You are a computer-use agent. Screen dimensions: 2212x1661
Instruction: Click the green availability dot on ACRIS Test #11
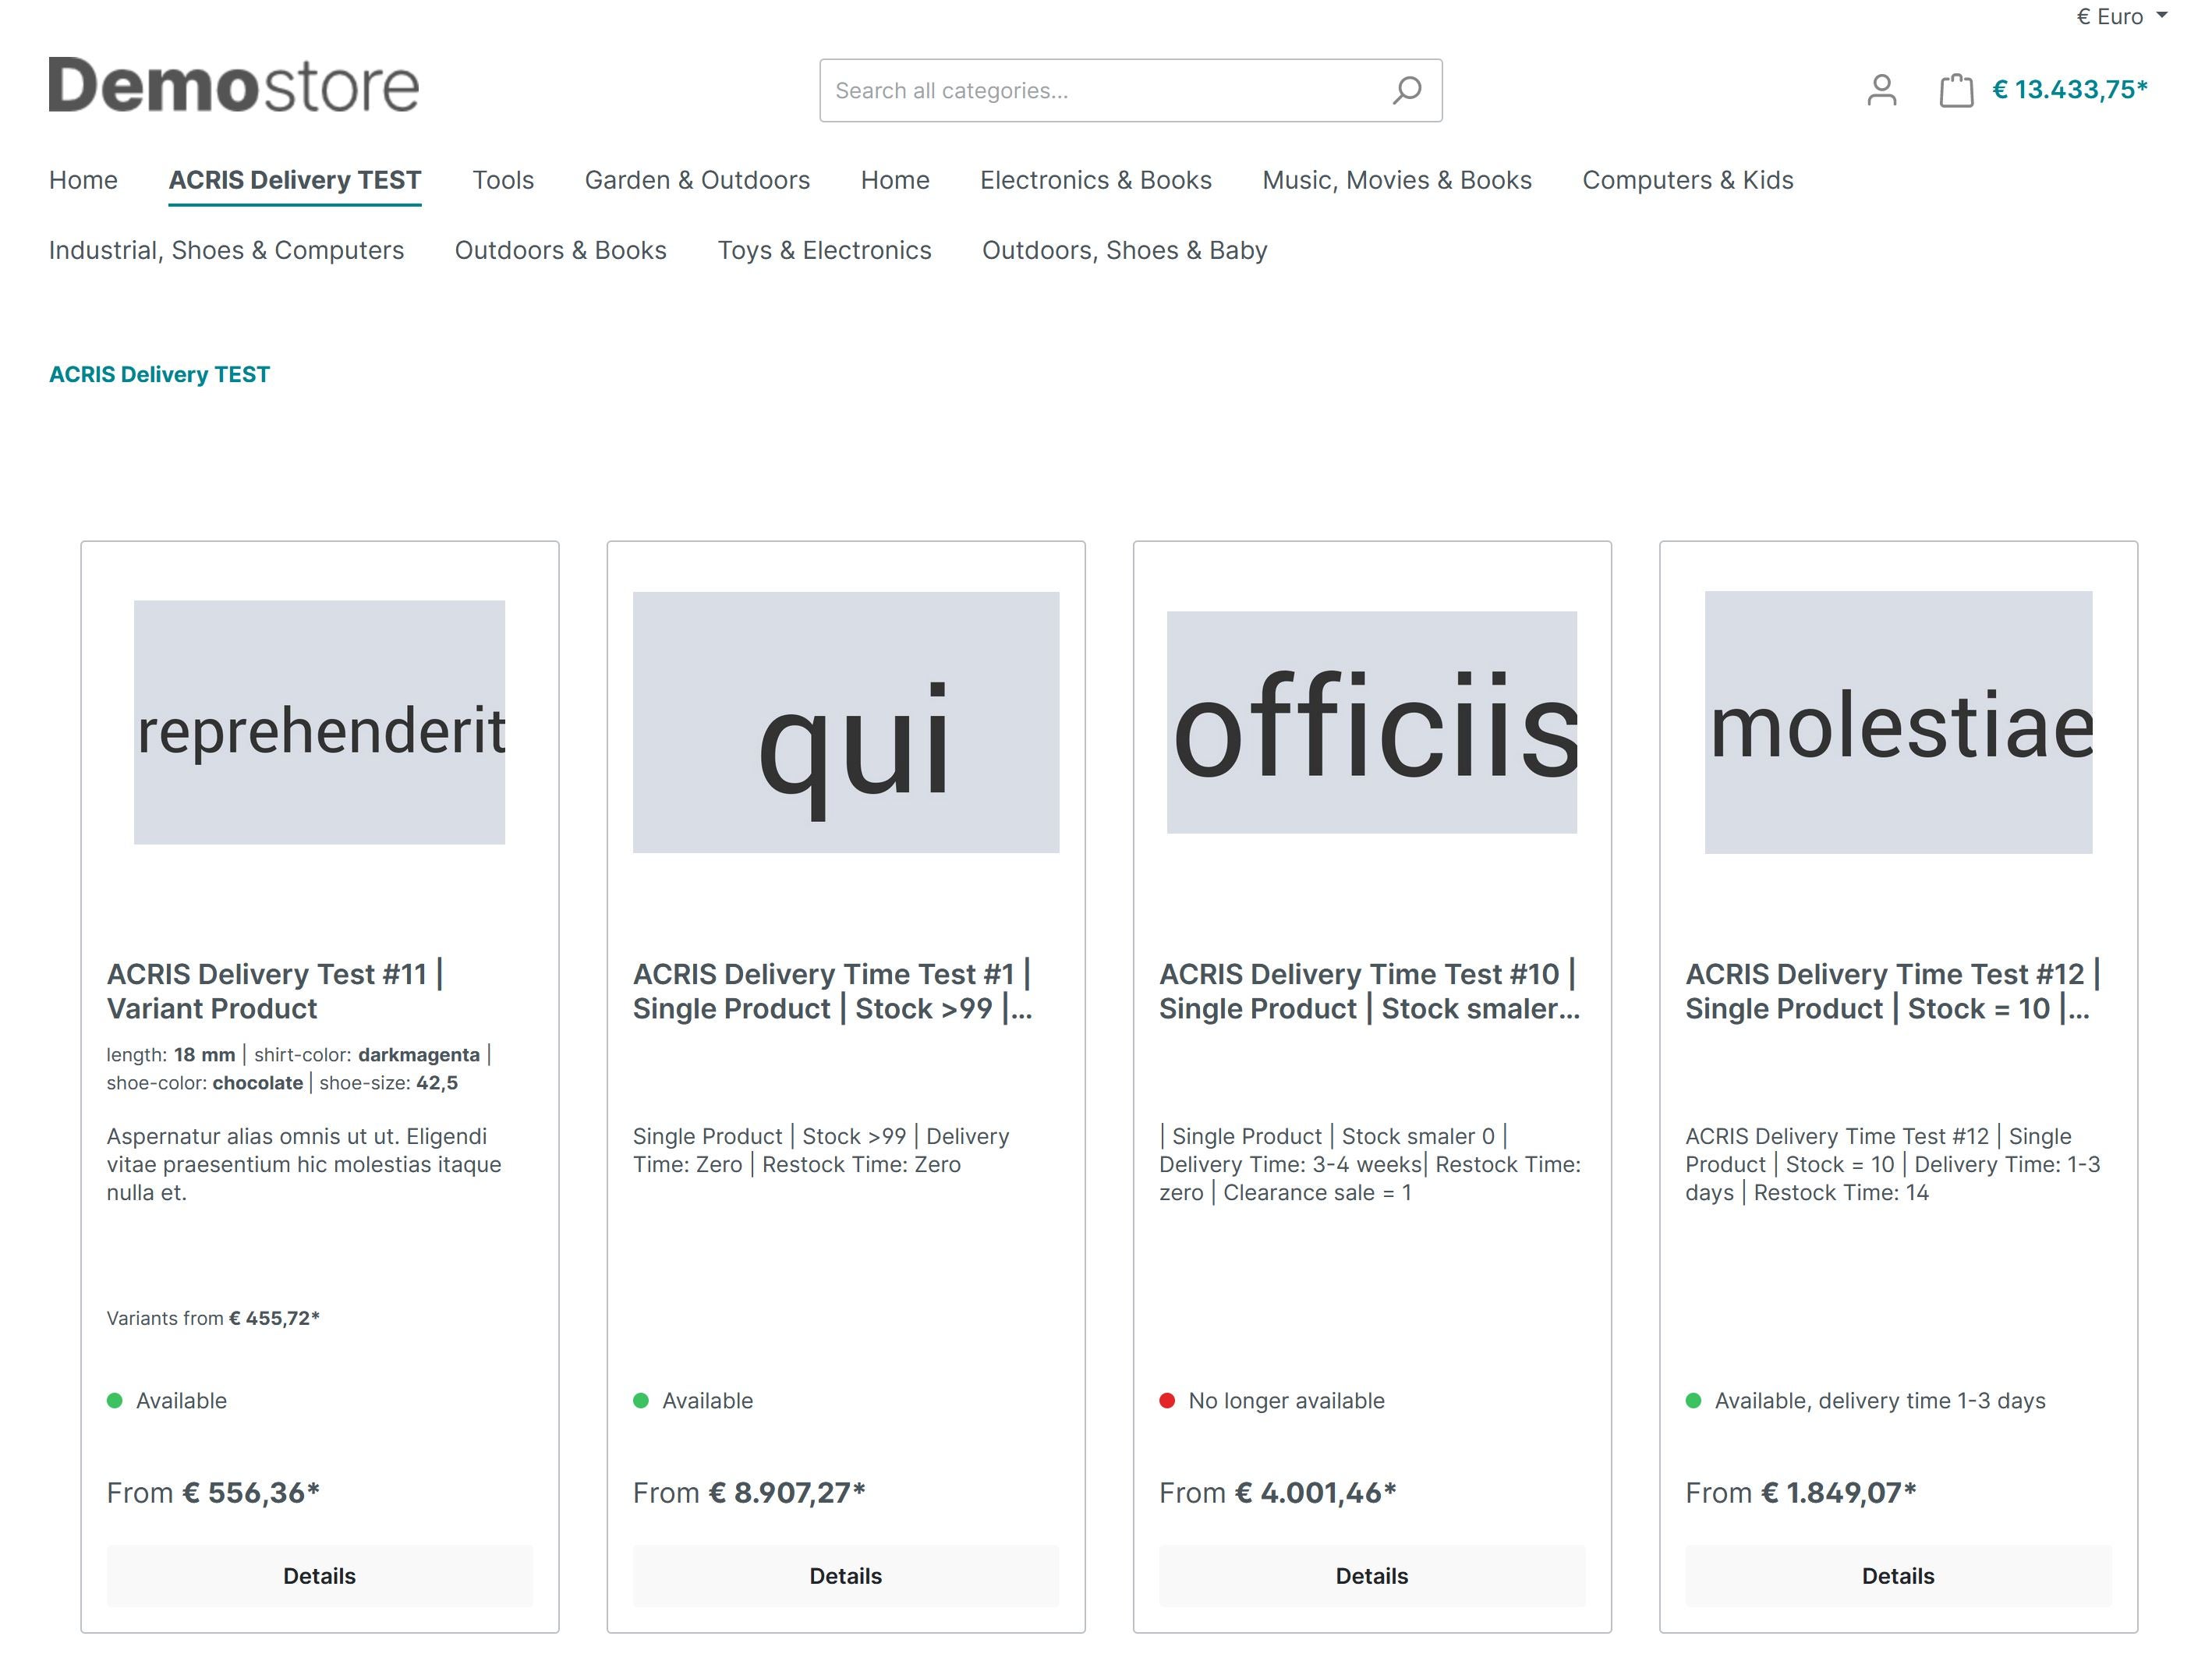pyautogui.click(x=115, y=1399)
